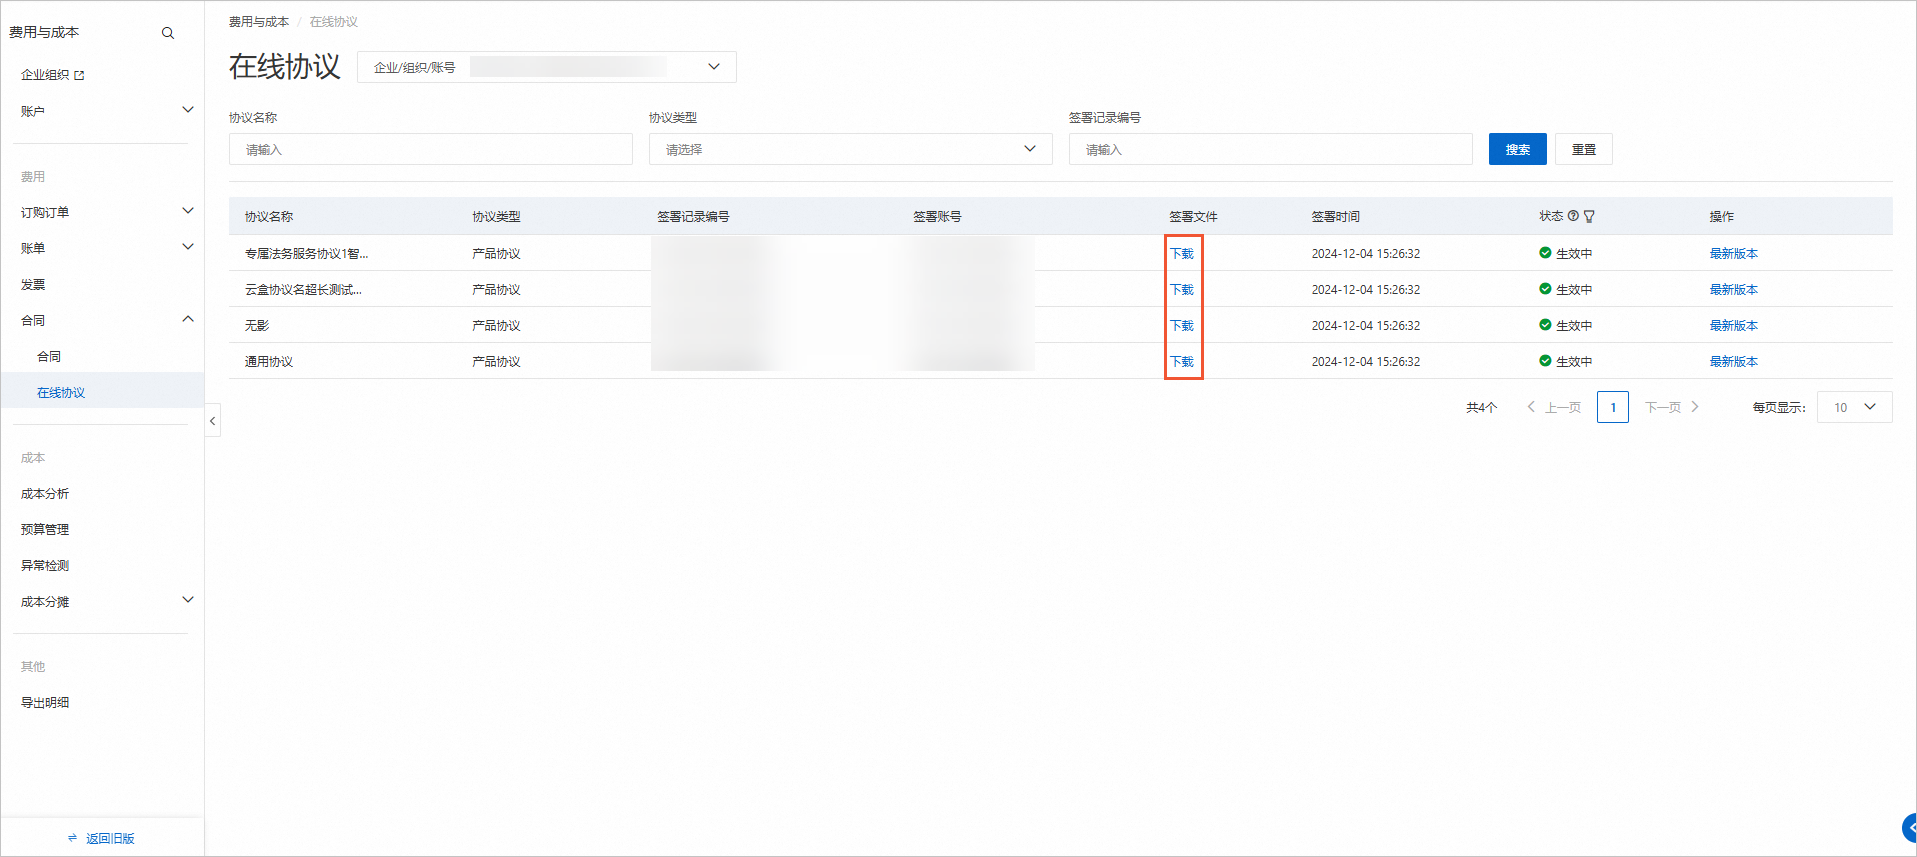This screenshot has height=857, width=1917.
Task: Open 导出明细 in the sidebar
Action: click(x=45, y=703)
